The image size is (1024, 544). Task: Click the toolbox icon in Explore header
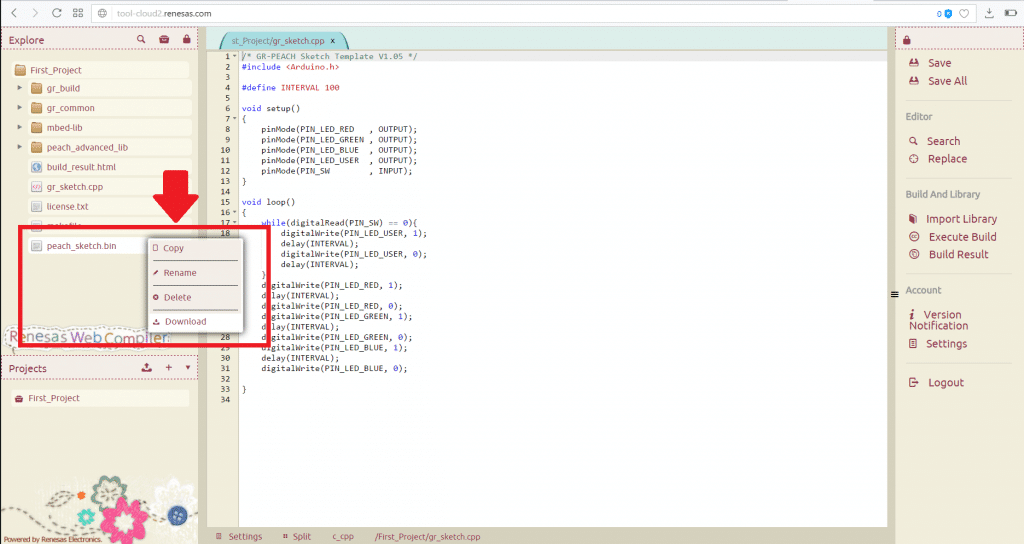tap(164, 40)
